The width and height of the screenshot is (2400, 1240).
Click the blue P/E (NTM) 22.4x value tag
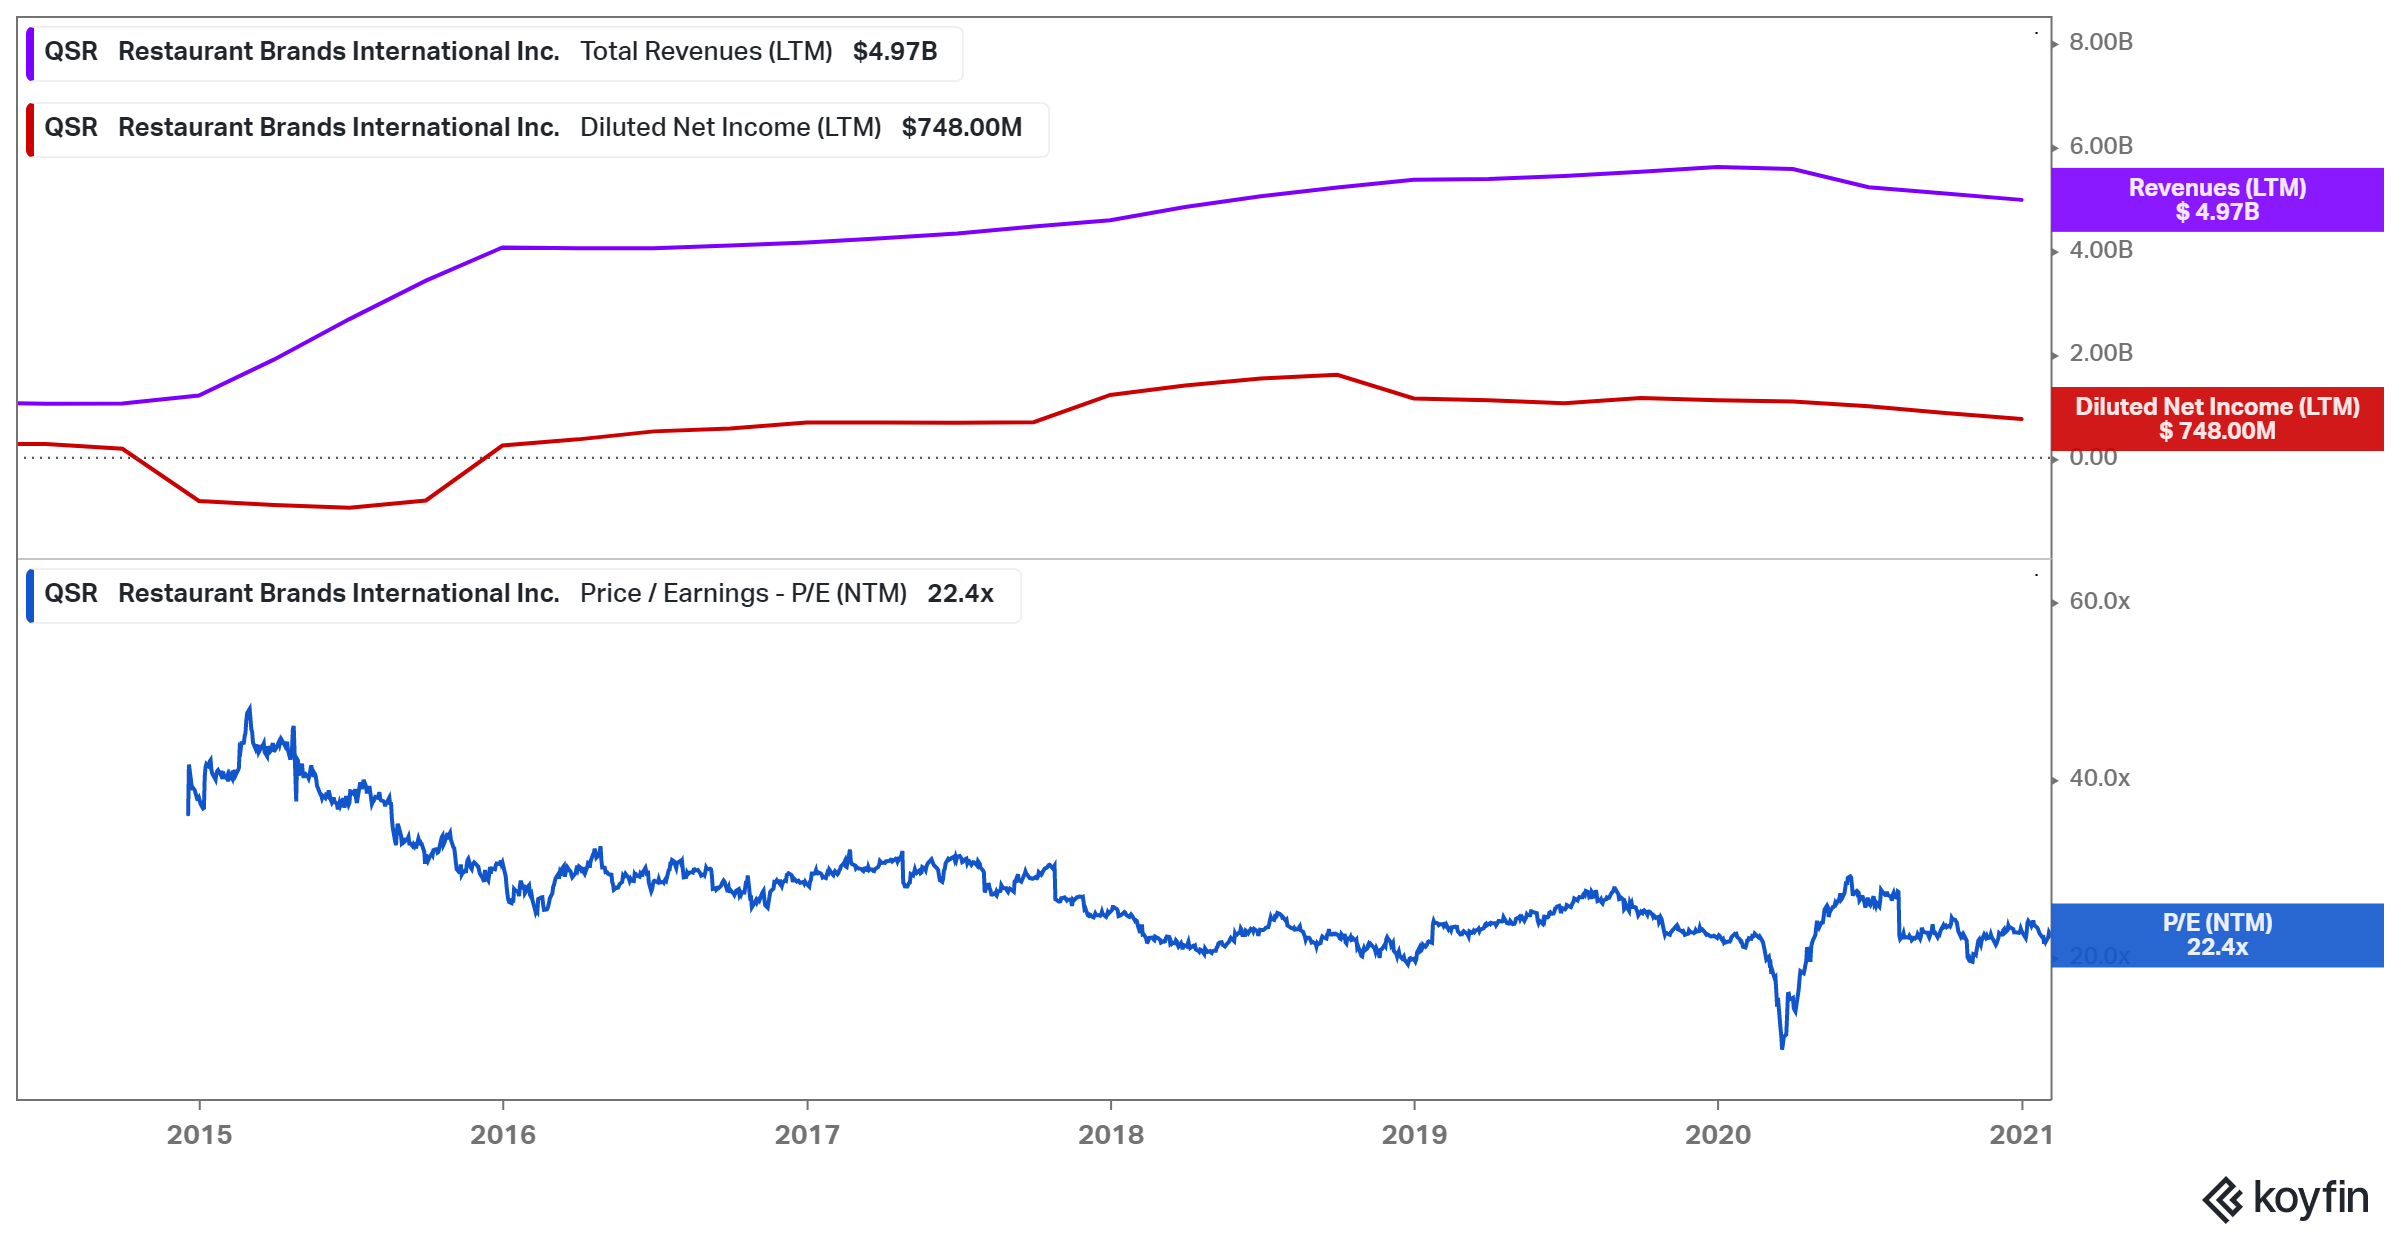click(2216, 935)
